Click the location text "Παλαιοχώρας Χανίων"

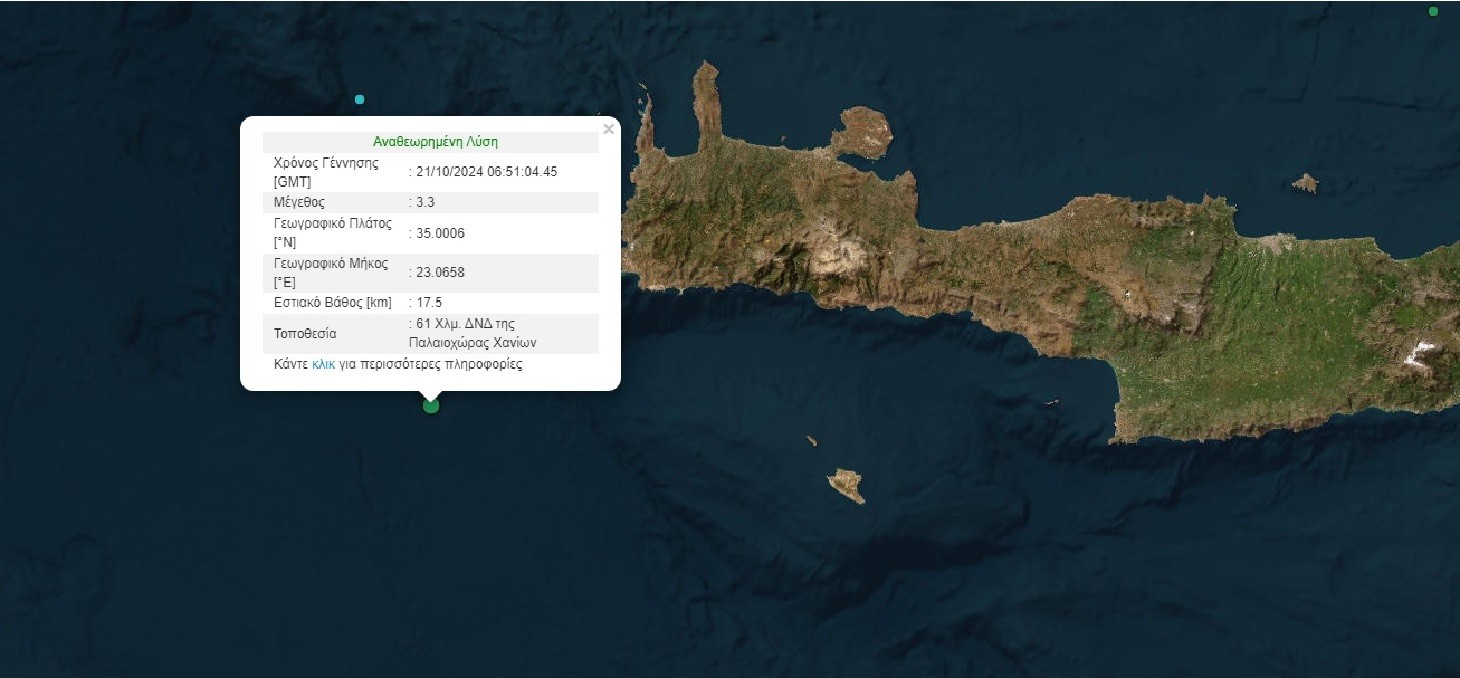pyautogui.click(x=472, y=342)
